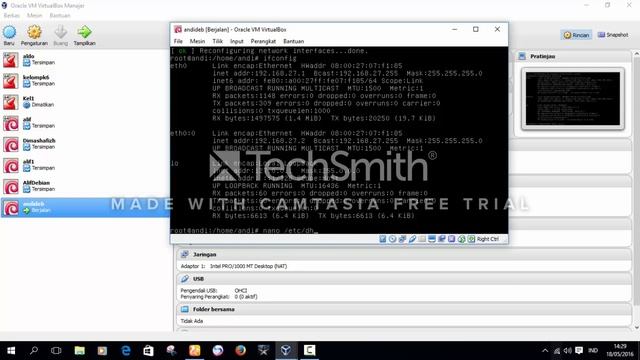Select the running andideb machine

pyautogui.click(x=85, y=207)
